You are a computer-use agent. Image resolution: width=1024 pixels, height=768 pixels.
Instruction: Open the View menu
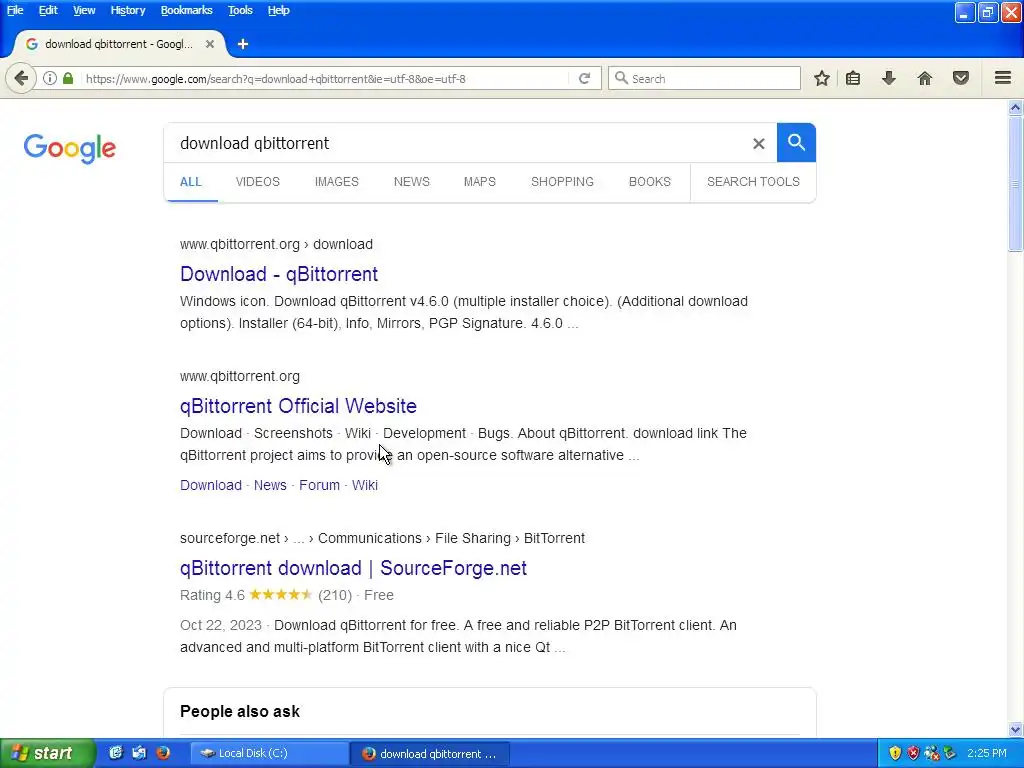tap(84, 10)
